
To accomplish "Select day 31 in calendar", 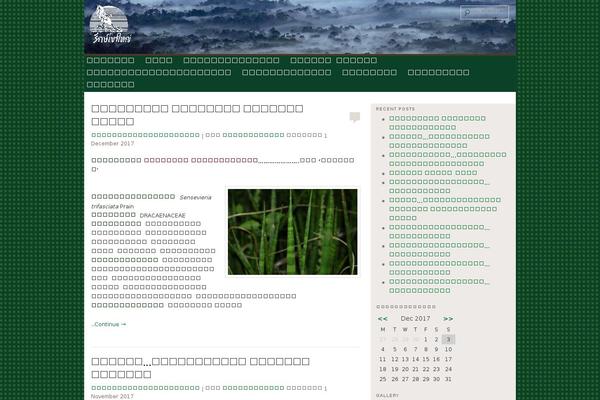I will pos(448,379).
